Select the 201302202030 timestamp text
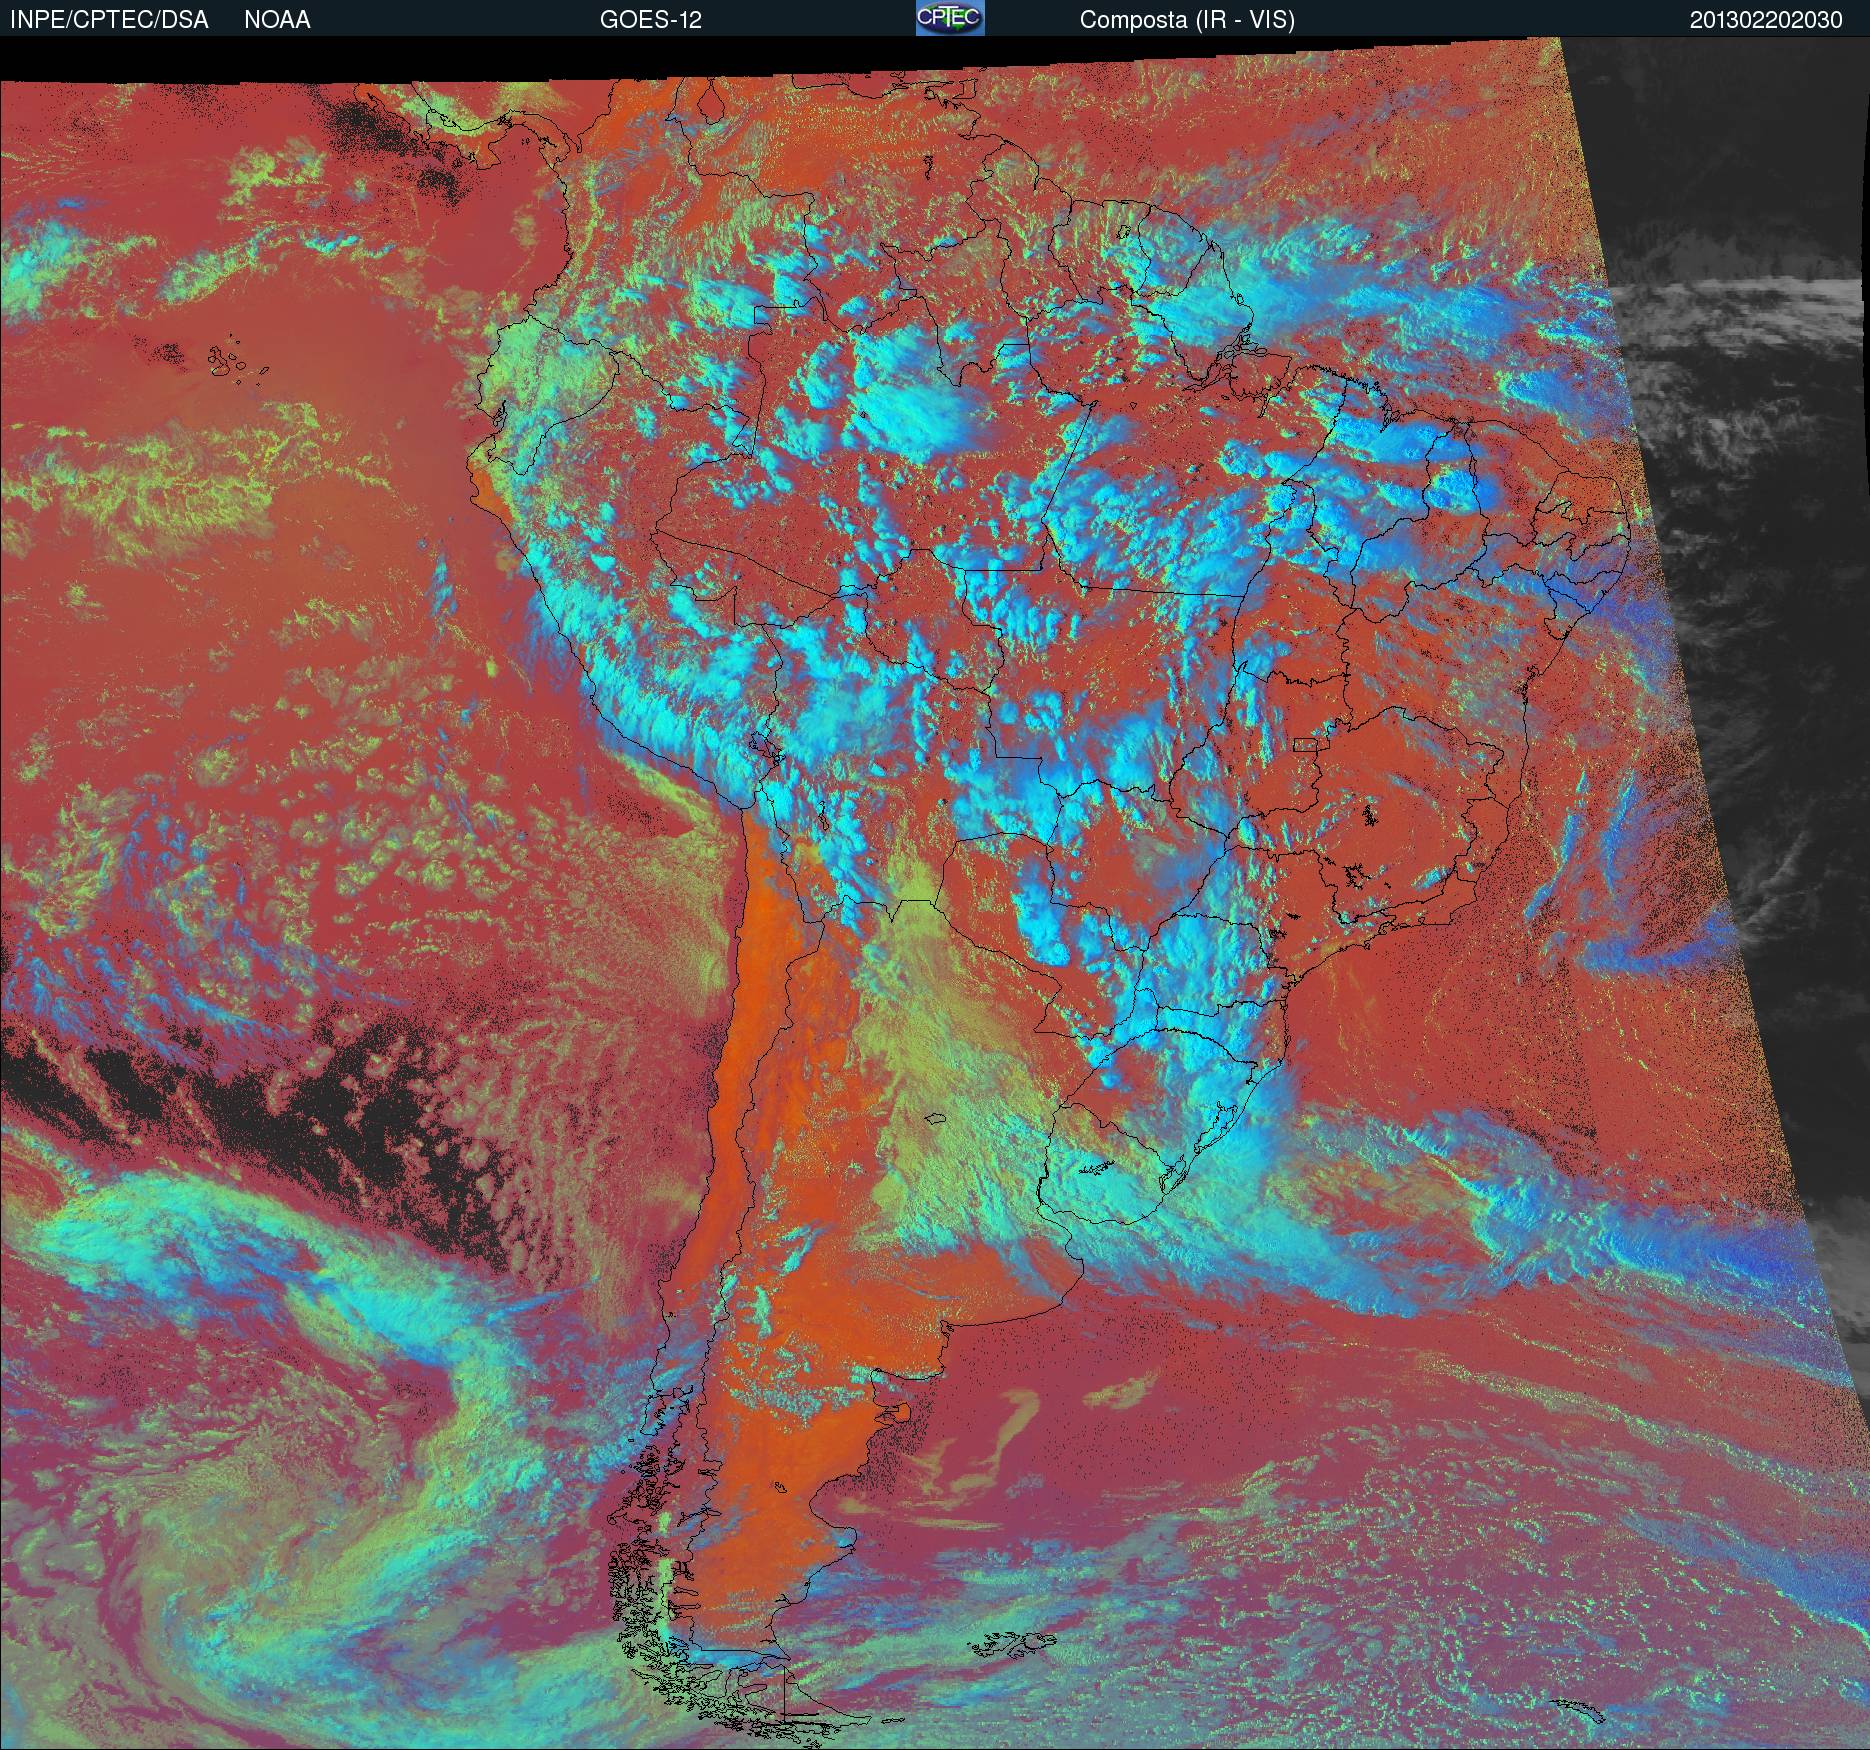The height and width of the screenshot is (1750, 1870). (1765, 20)
